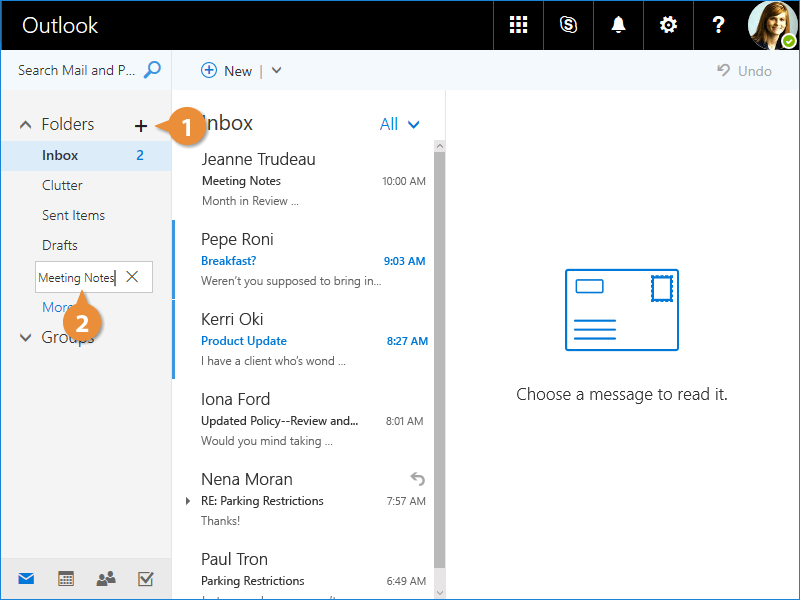This screenshot has width=800, height=600.
Task: Click the search magnifier icon
Action: click(152, 70)
